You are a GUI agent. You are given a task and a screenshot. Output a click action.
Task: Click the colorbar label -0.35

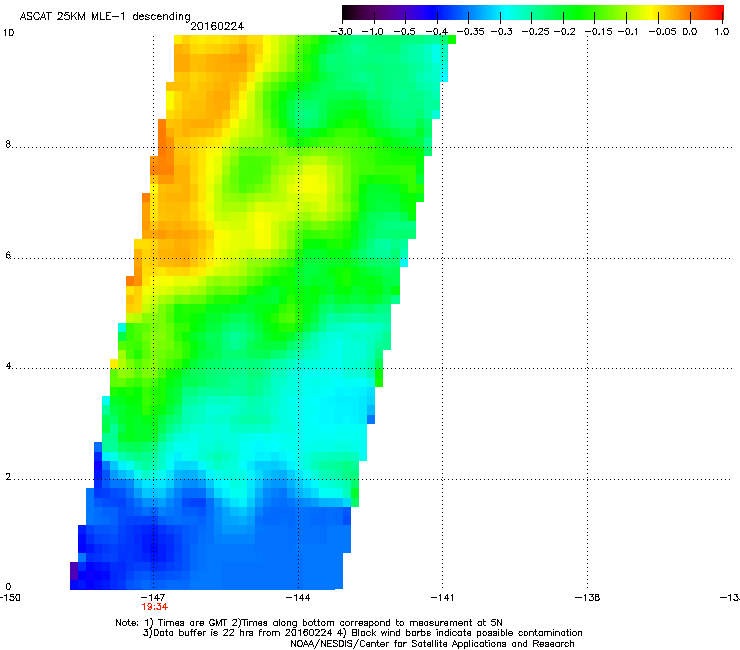click(470, 32)
